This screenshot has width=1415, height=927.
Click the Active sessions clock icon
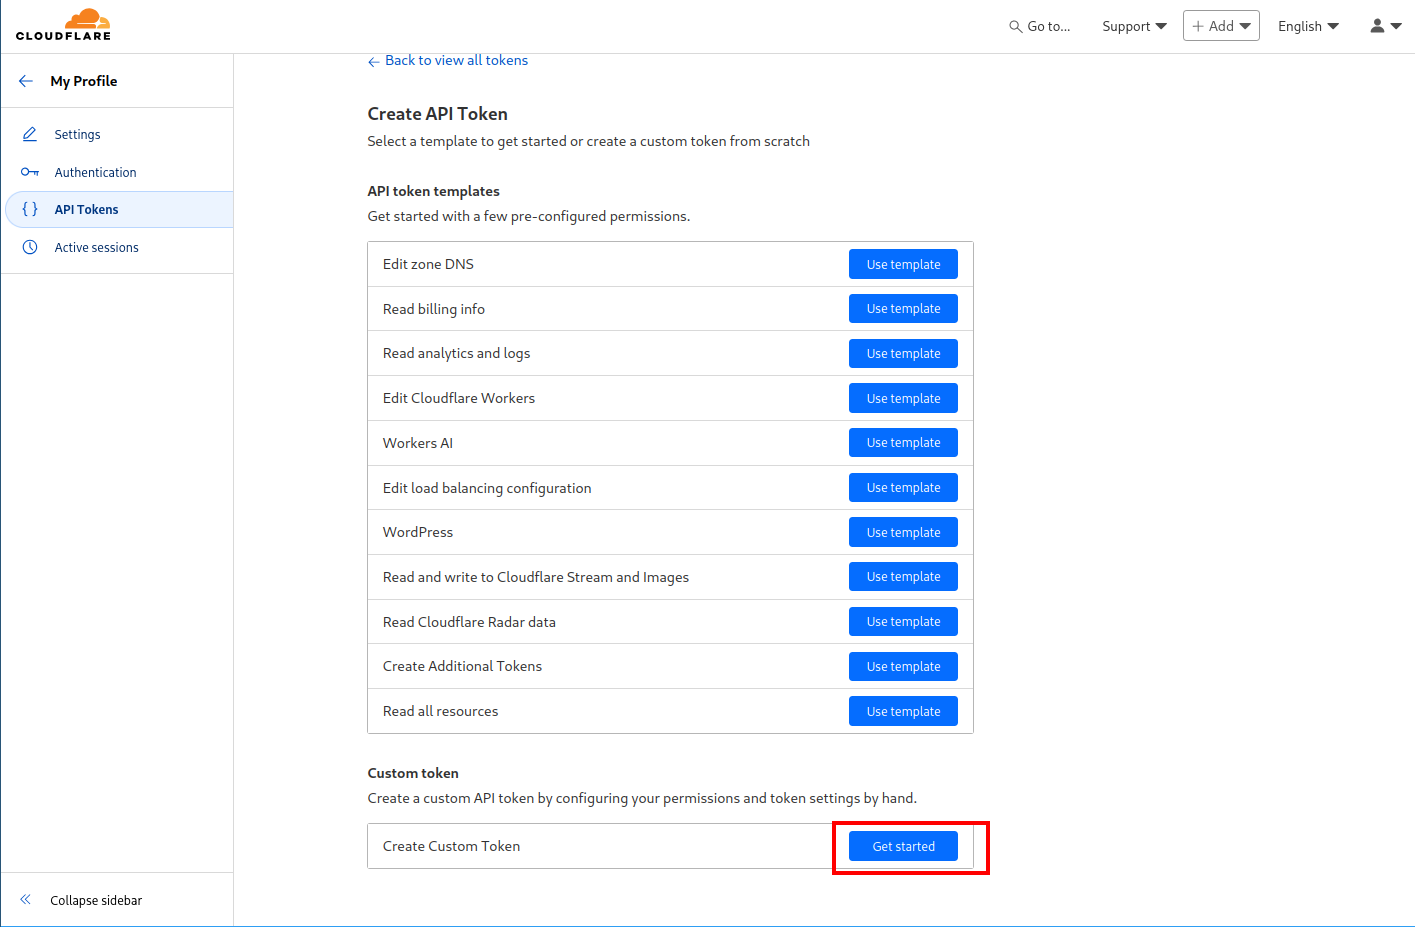(30, 247)
